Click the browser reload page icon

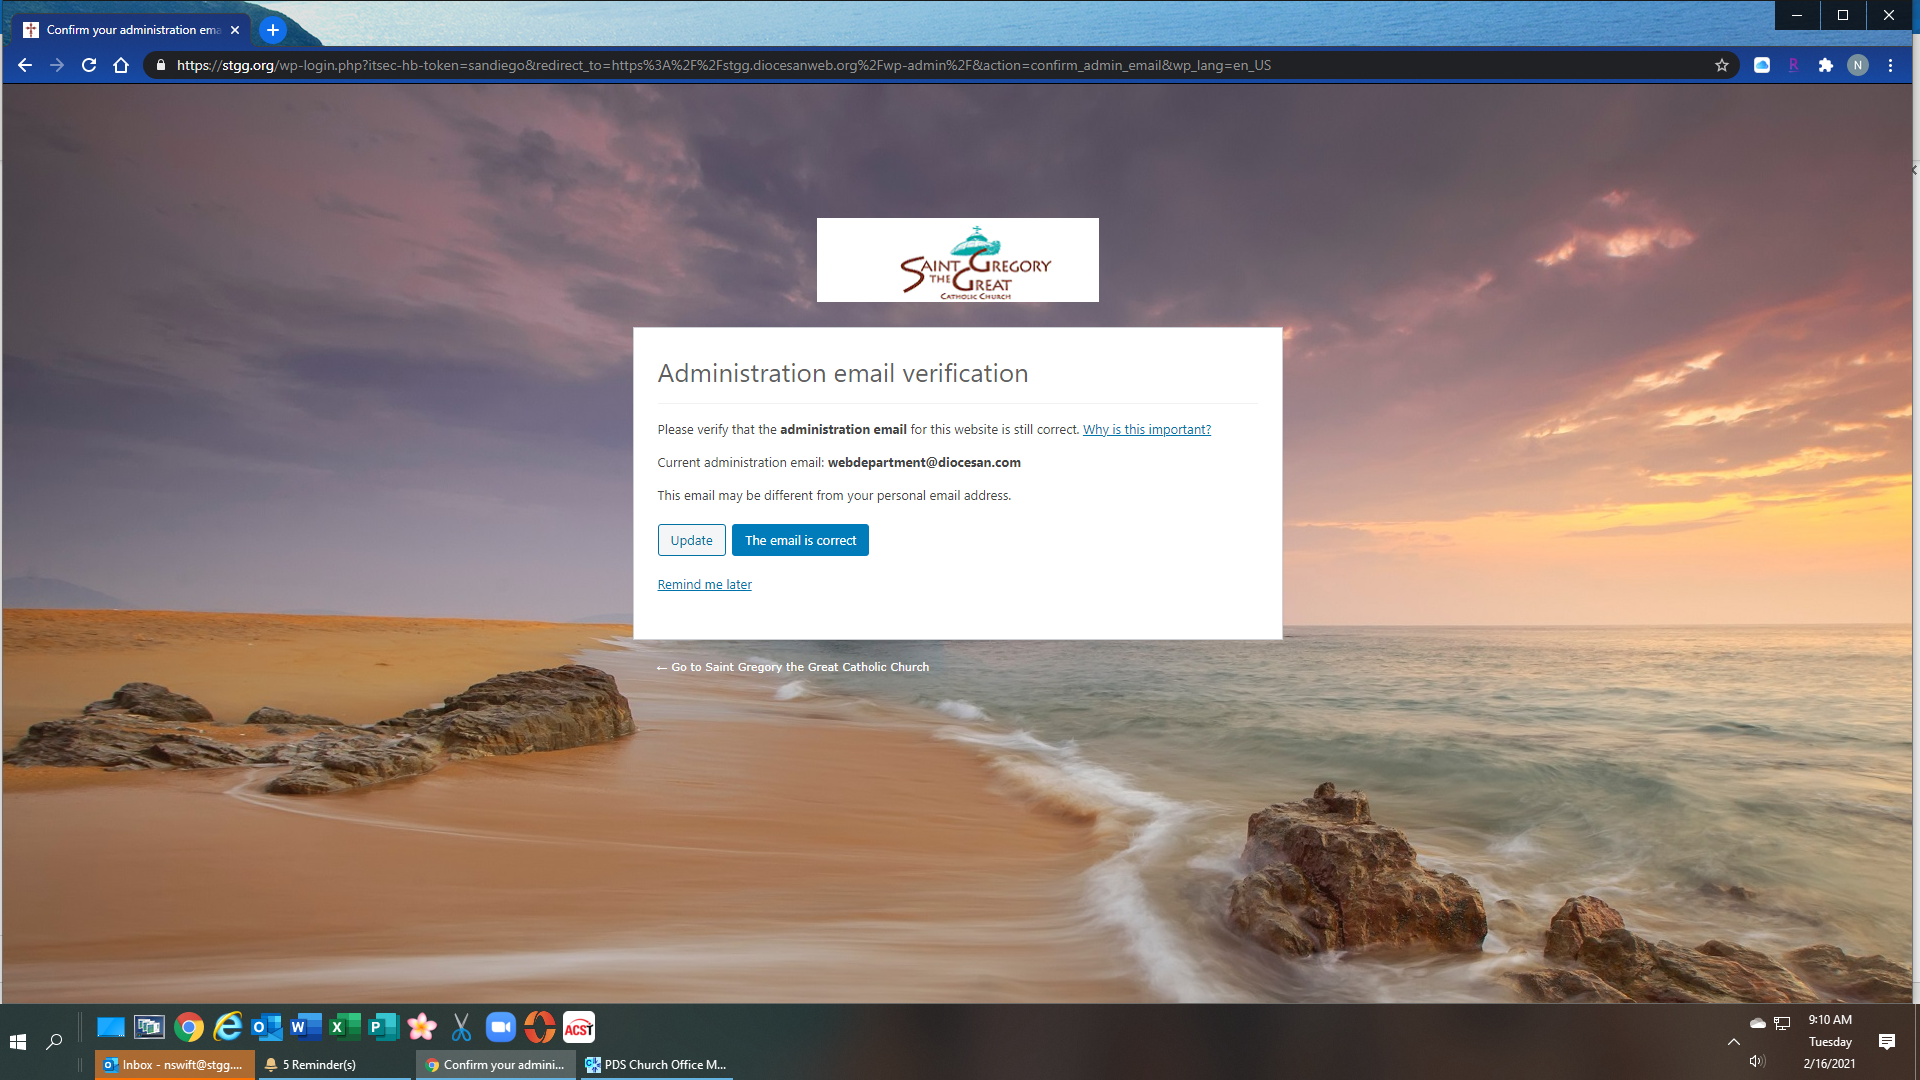[89, 65]
